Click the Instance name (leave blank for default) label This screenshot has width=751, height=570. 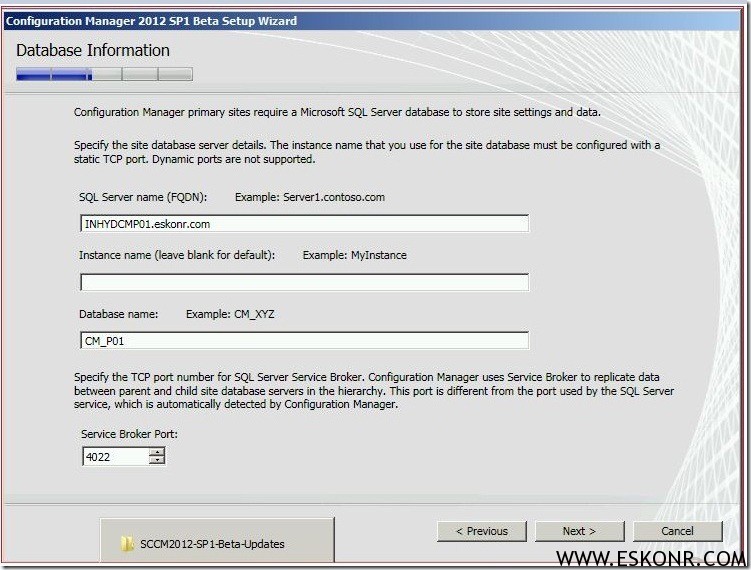tap(177, 255)
